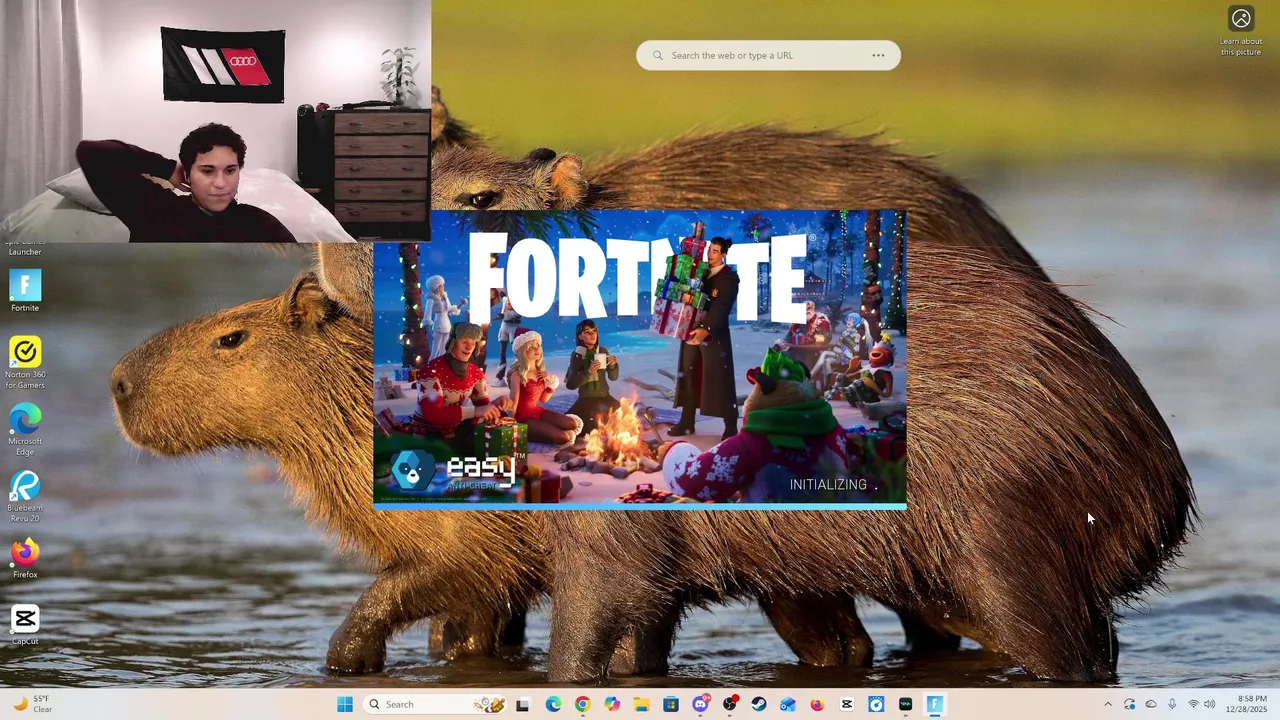1280x720 pixels.
Task: Click the OneDrive cloud tray icon
Action: click(1150, 704)
